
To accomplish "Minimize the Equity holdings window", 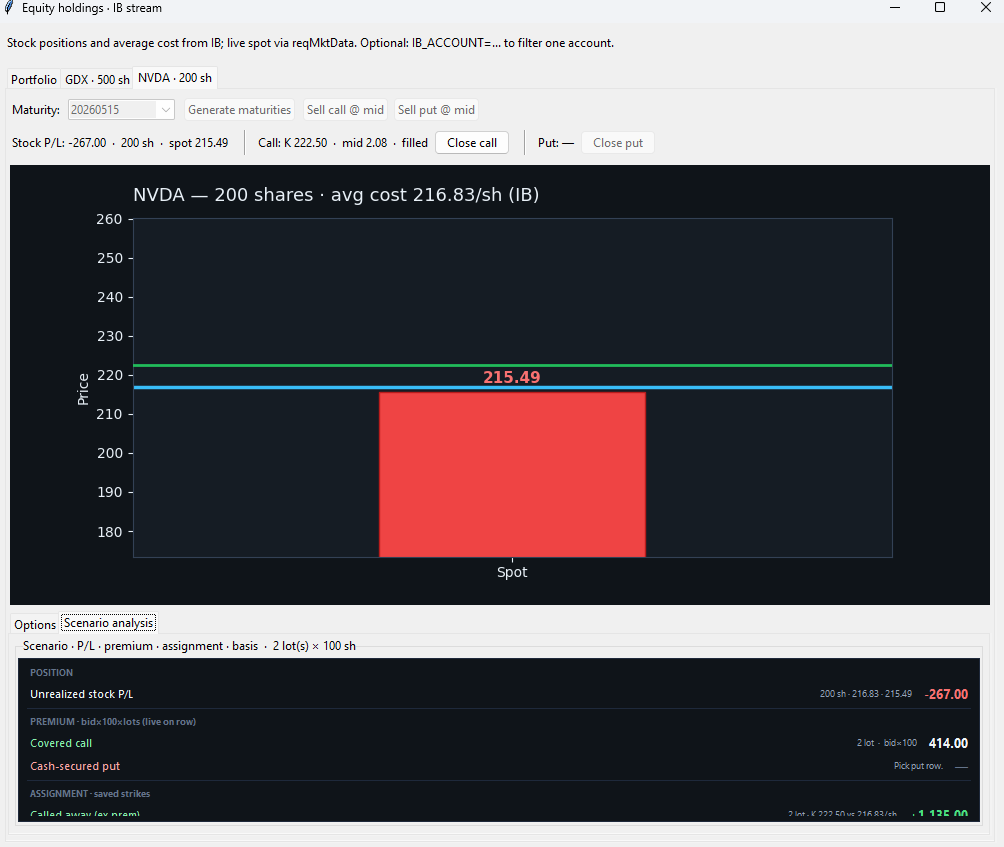I will (x=895, y=8).
